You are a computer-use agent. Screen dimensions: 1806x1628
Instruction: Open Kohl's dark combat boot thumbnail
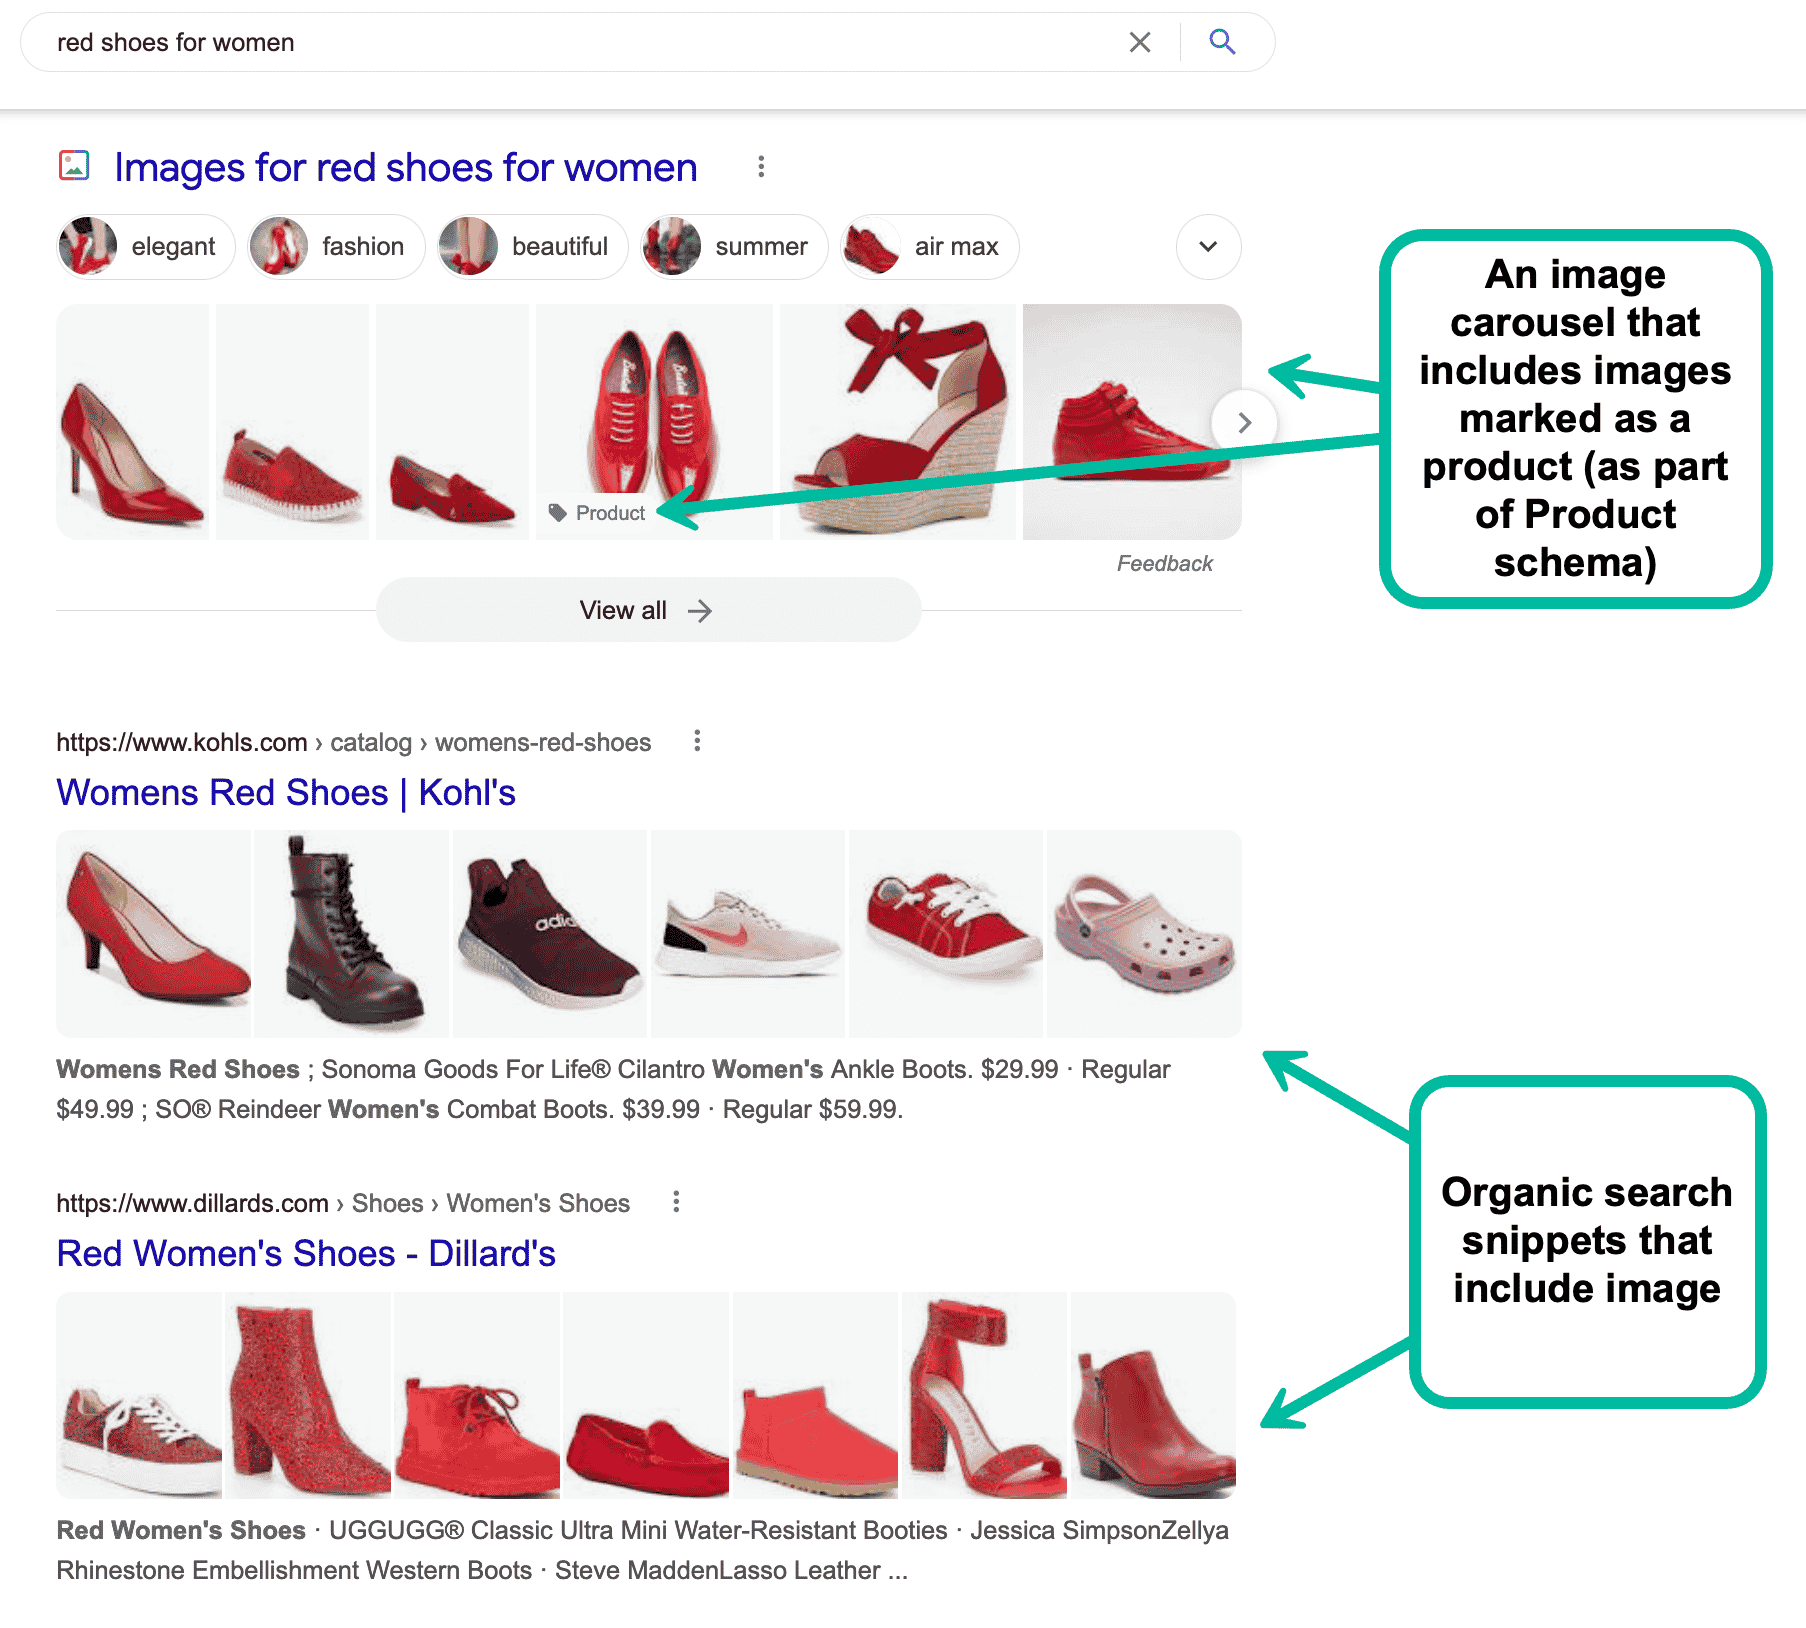point(351,933)
